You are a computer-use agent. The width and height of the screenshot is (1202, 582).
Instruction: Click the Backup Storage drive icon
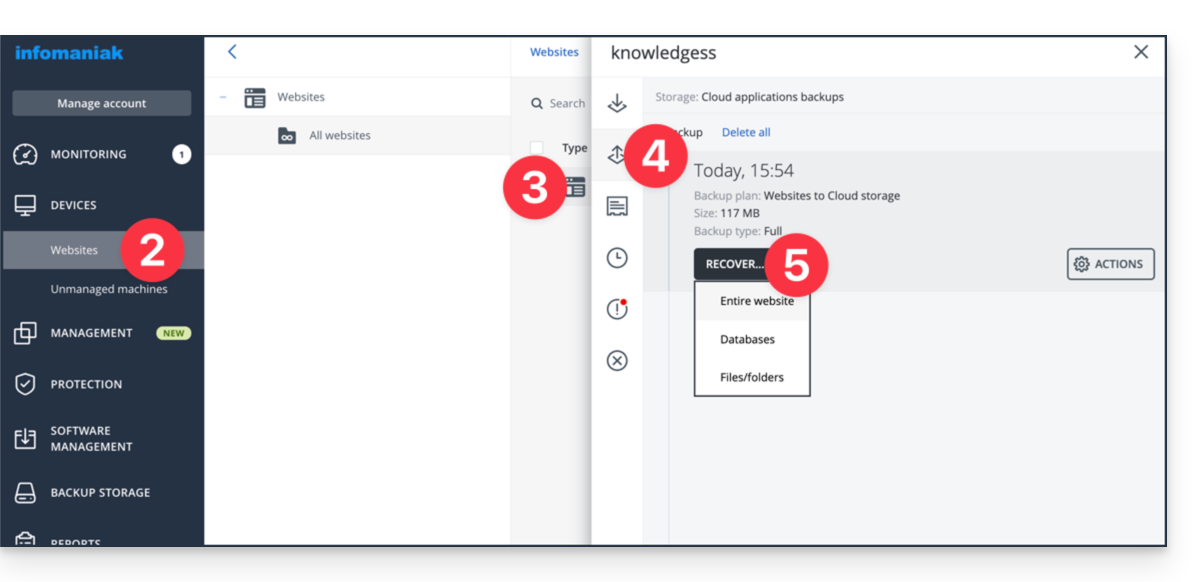point(25,492)
